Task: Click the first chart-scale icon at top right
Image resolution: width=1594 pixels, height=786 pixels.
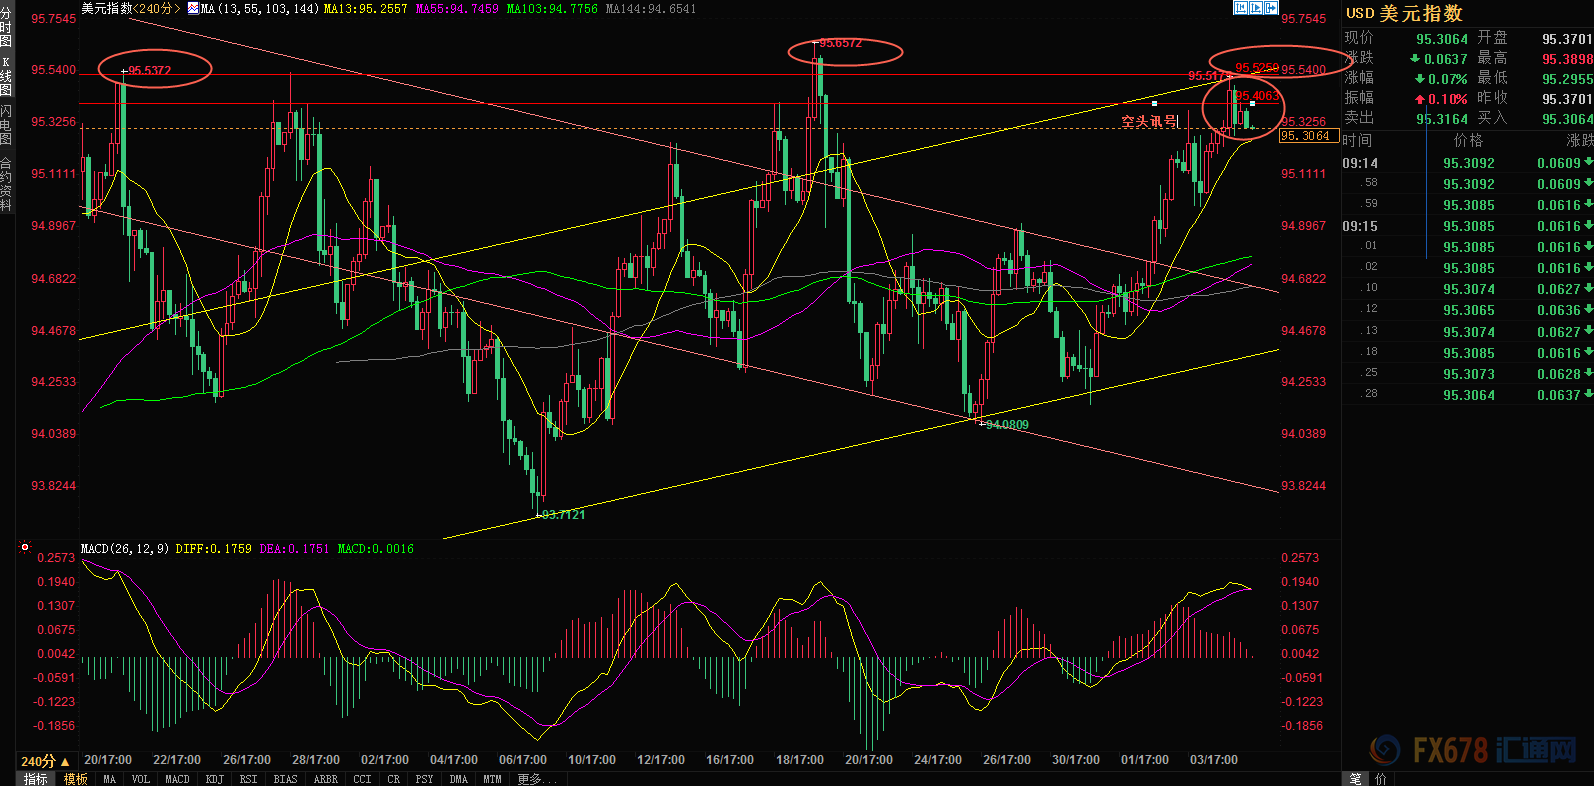Action: click(1240, 8)
